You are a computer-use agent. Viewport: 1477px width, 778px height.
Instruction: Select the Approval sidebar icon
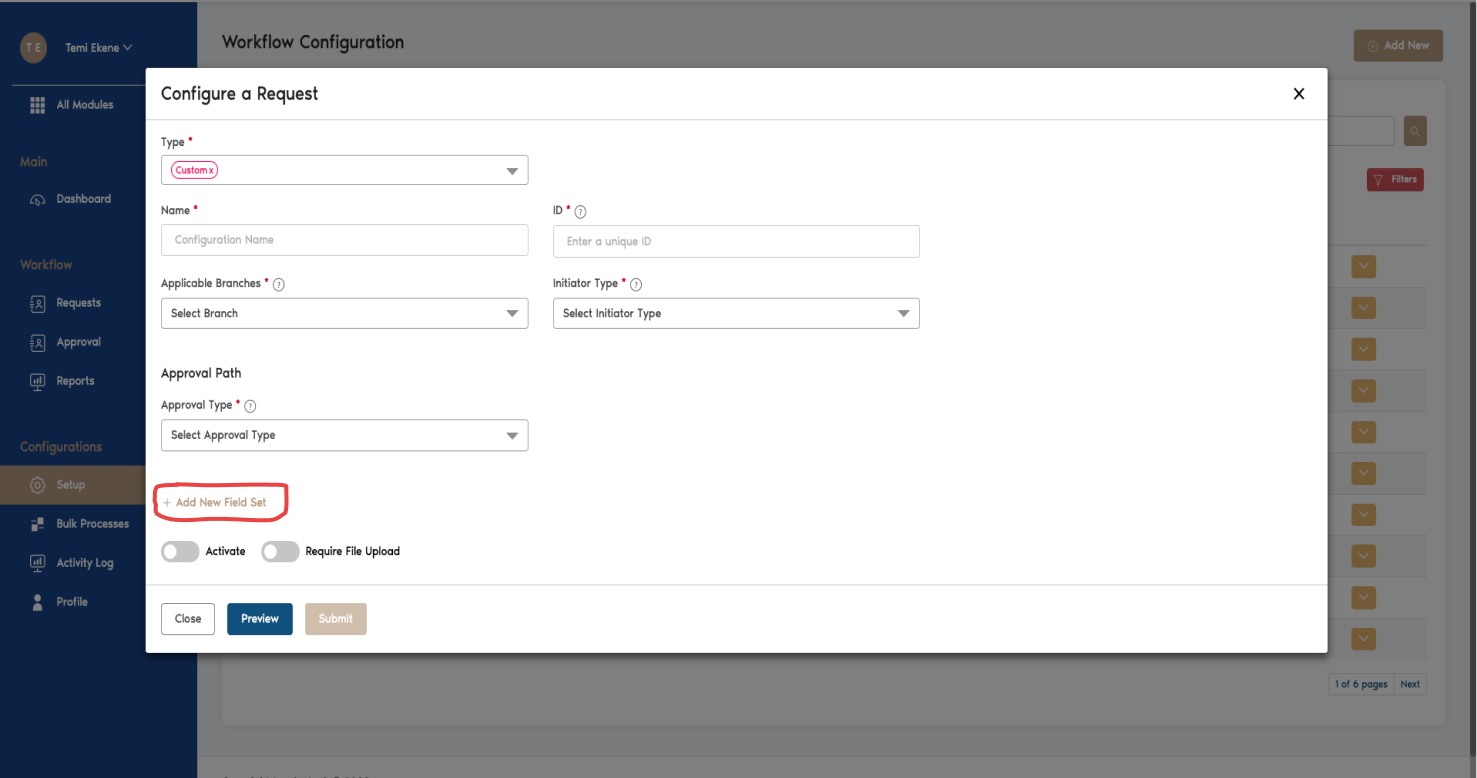tap(39, 341)
